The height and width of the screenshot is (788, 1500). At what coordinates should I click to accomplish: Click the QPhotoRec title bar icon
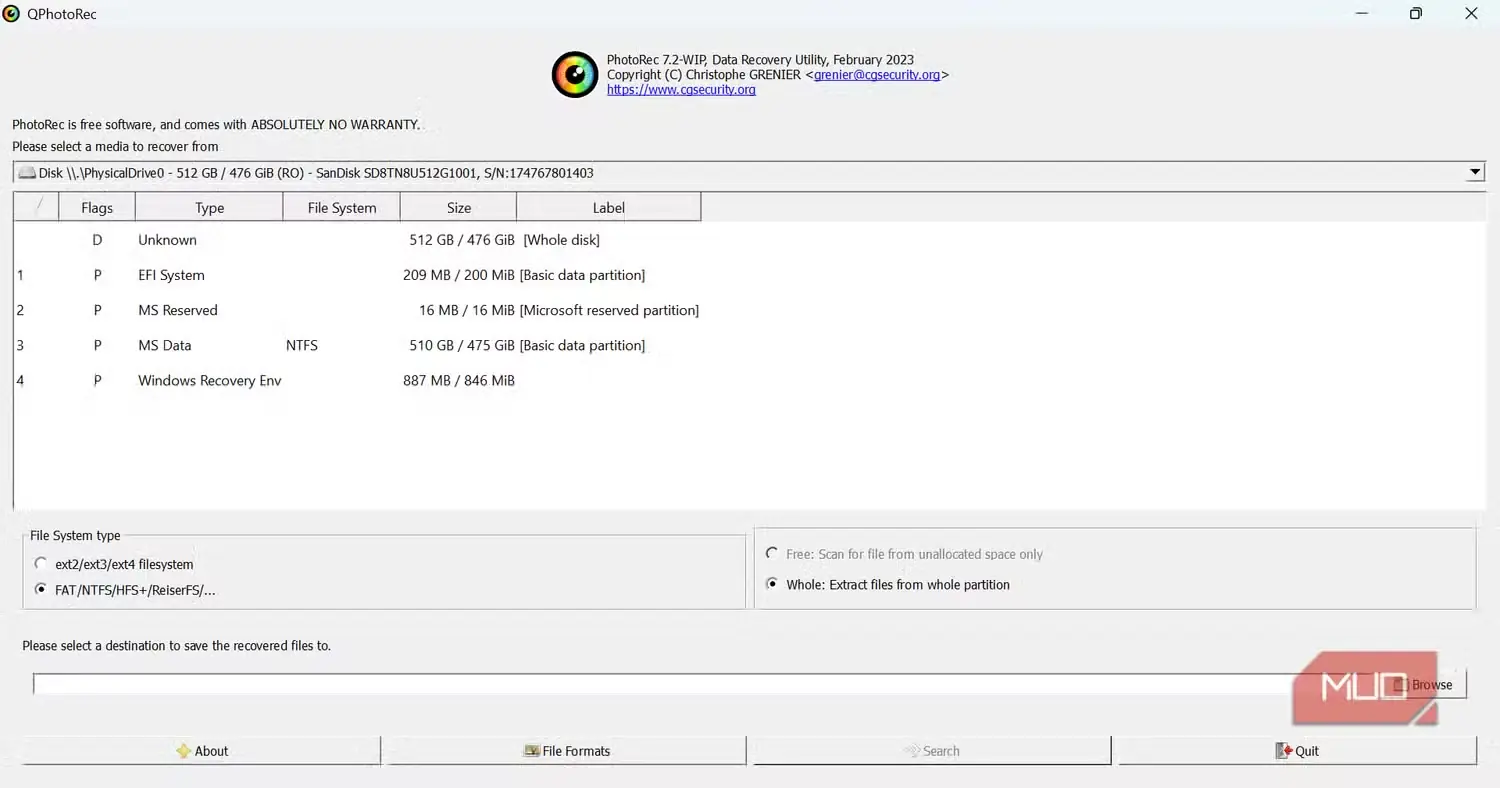click(x=12, y=14)
